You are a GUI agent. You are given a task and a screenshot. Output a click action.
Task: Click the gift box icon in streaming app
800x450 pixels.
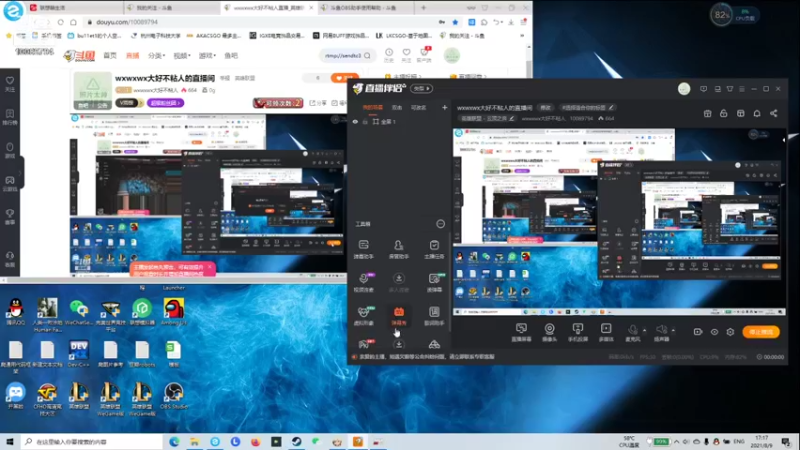coord(707,113)
